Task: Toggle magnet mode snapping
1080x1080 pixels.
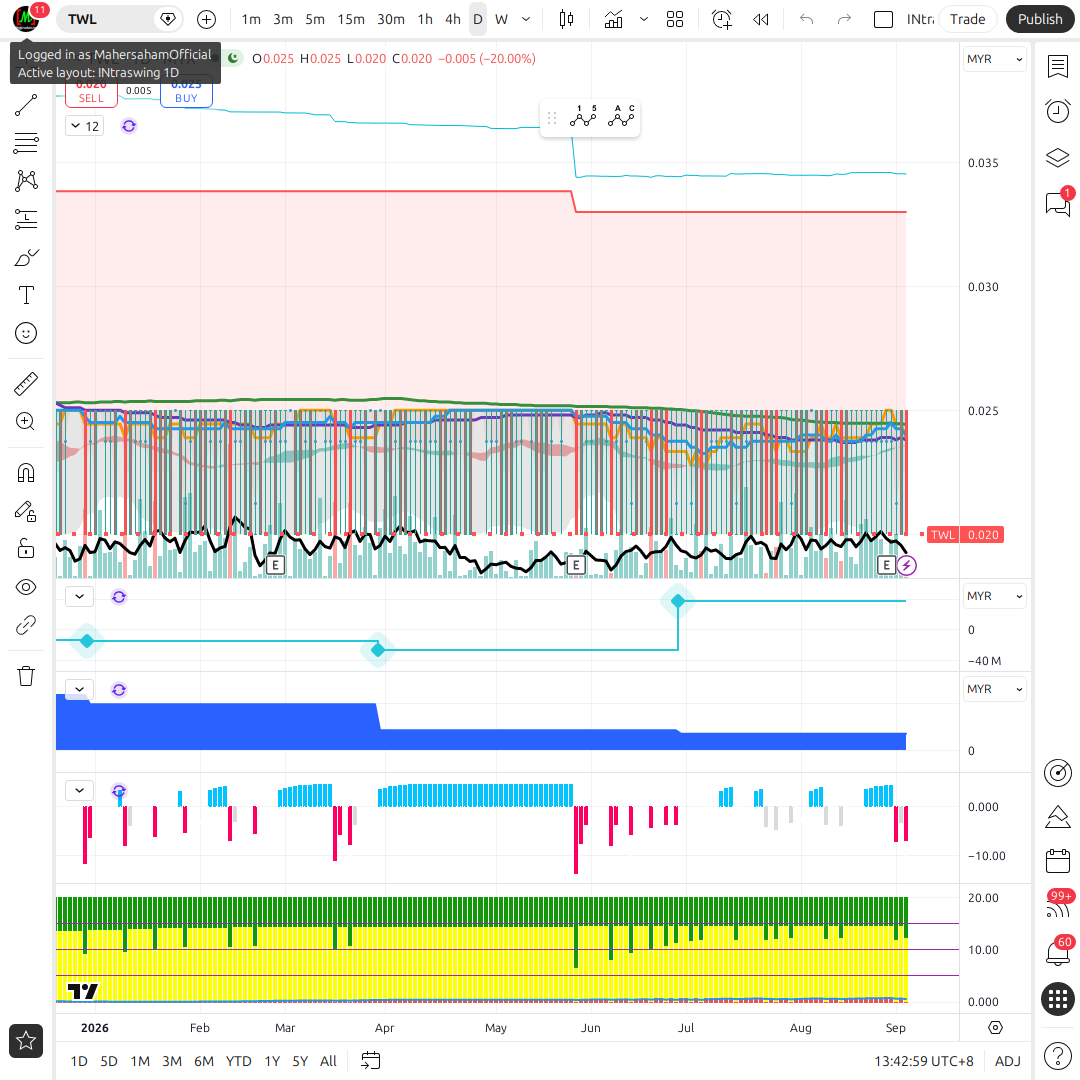Action: coord(26,473)
